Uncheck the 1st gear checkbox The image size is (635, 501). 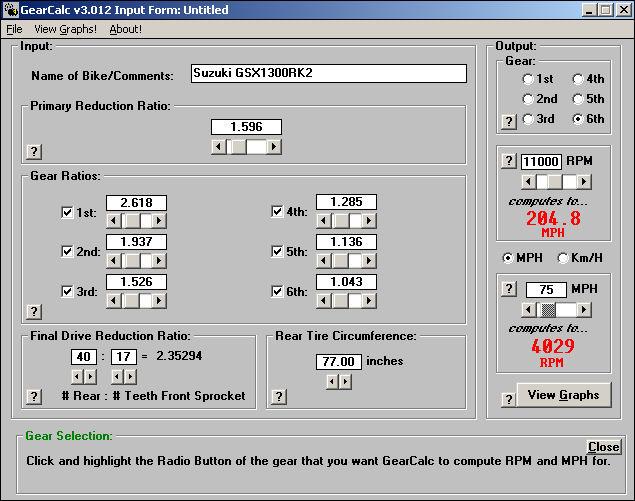67,212
